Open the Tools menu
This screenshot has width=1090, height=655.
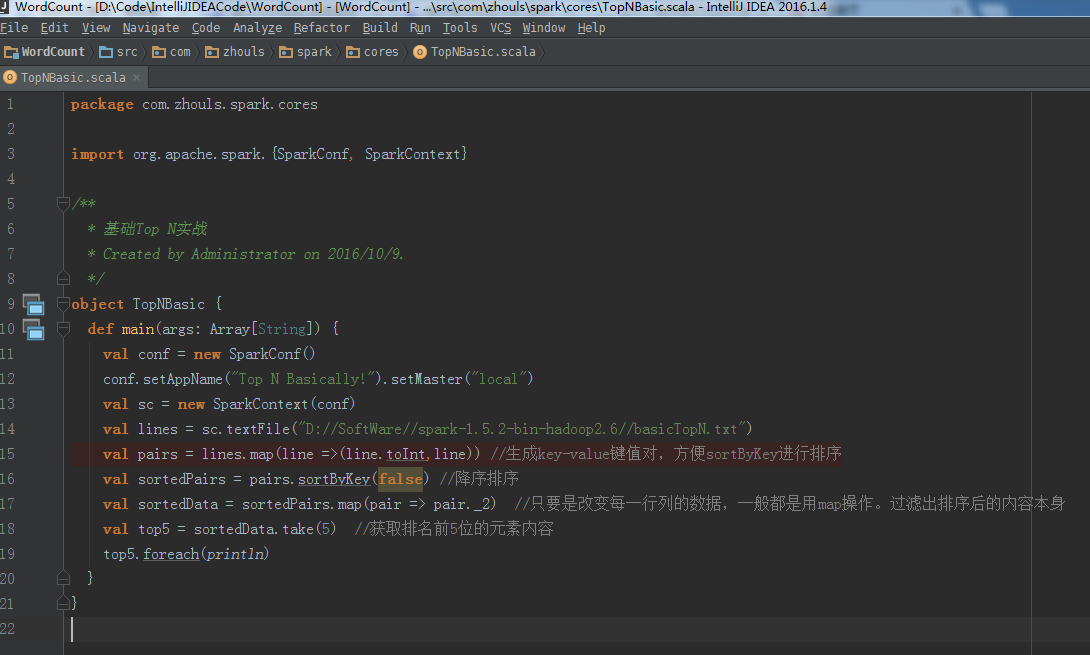[460, 28]
